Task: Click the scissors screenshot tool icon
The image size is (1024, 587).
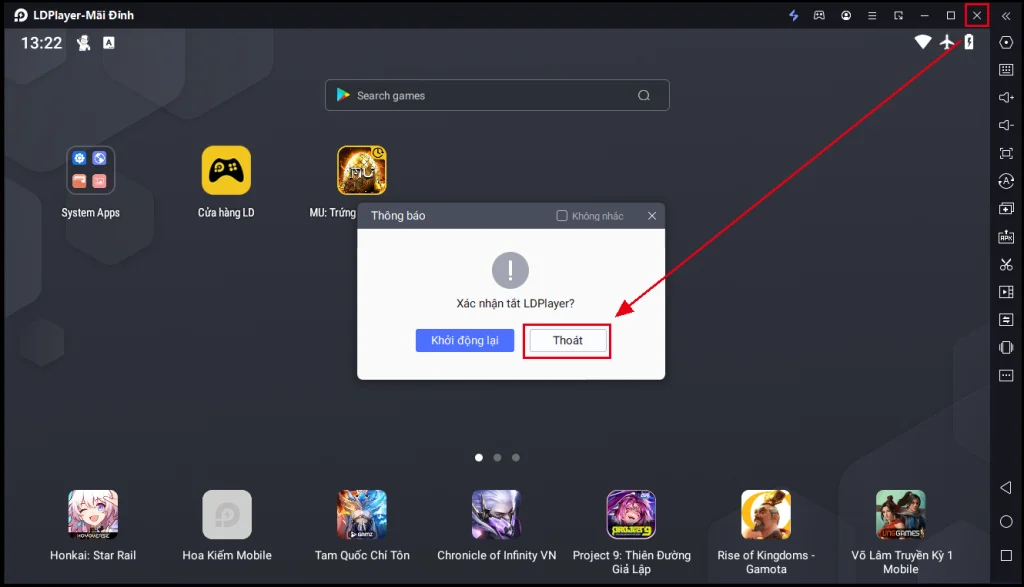Action: pyautogui.click(x=1006, y=264)
